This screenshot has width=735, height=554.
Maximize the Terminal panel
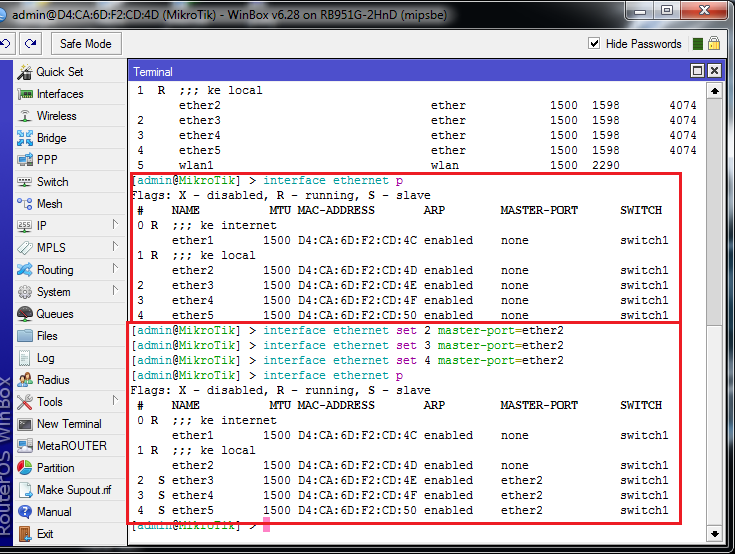[697, 71]
